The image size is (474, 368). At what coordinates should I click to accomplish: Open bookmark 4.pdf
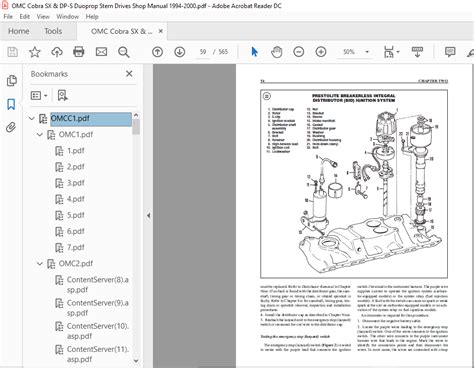[x=76, y=199]
